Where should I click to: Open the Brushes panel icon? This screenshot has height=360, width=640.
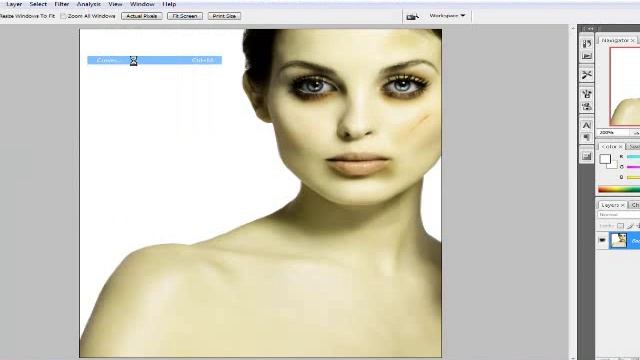click(x=587, y=94)
